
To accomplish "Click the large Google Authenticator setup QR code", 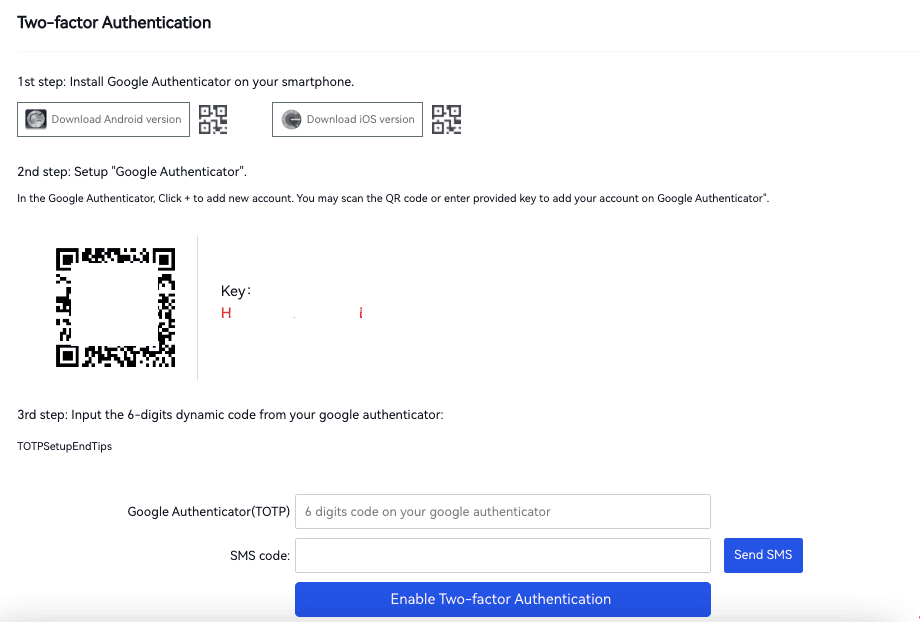I will (116, 307).
